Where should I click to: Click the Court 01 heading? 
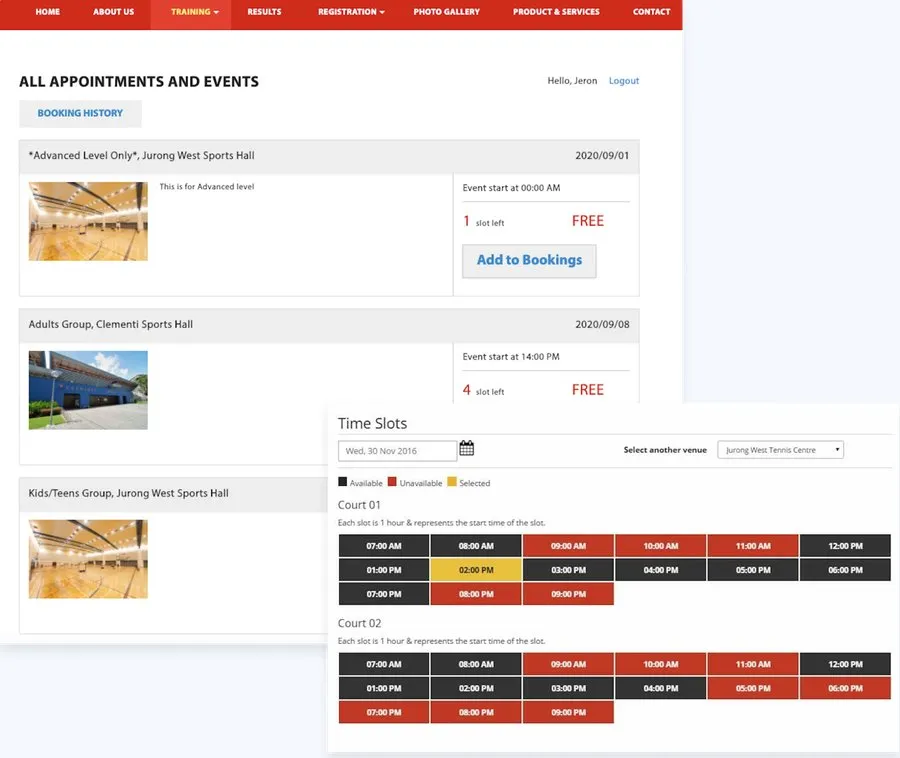point(359,505)
